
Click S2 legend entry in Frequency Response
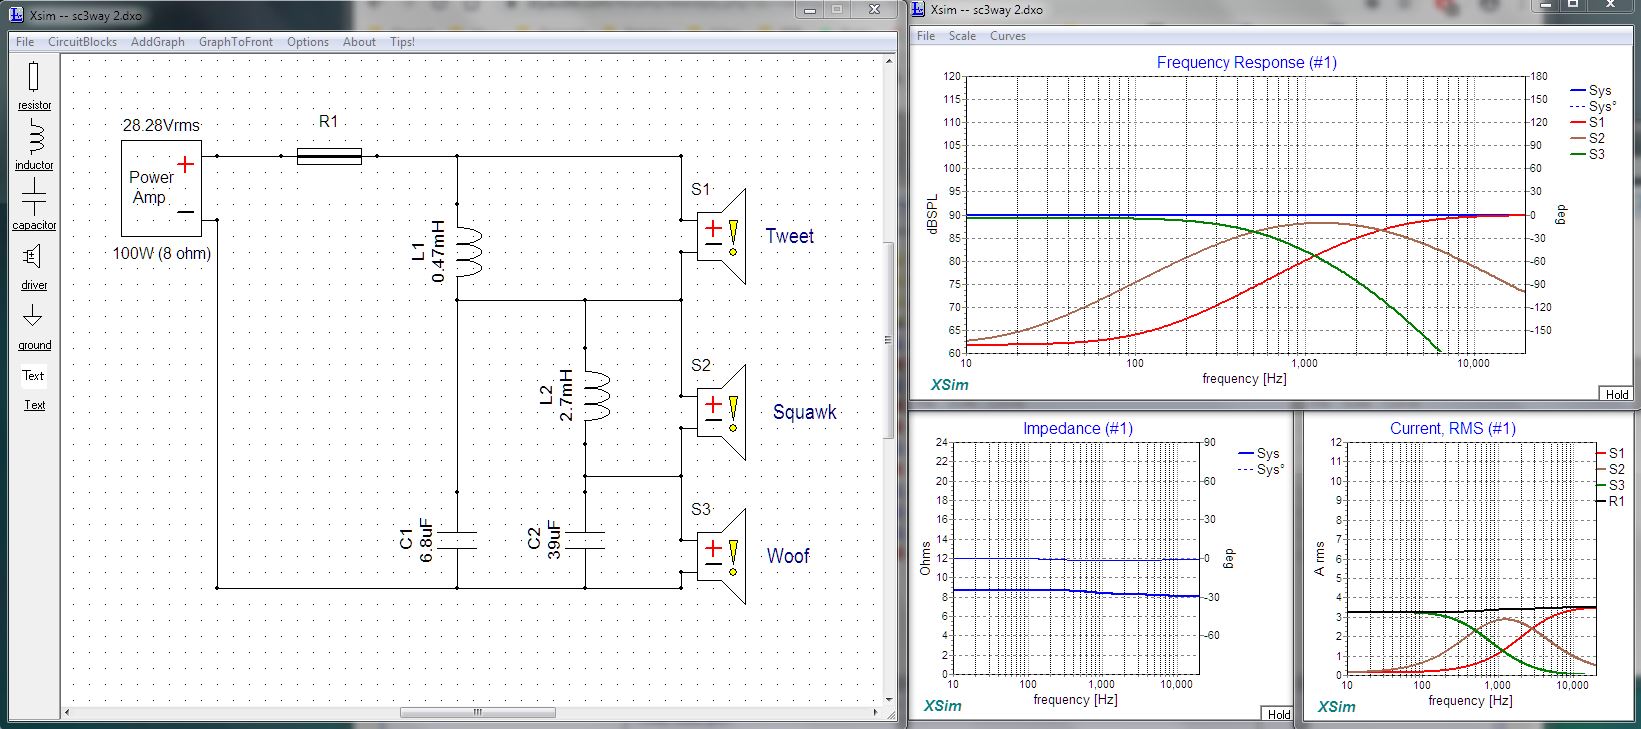(x=1587, y=138)
